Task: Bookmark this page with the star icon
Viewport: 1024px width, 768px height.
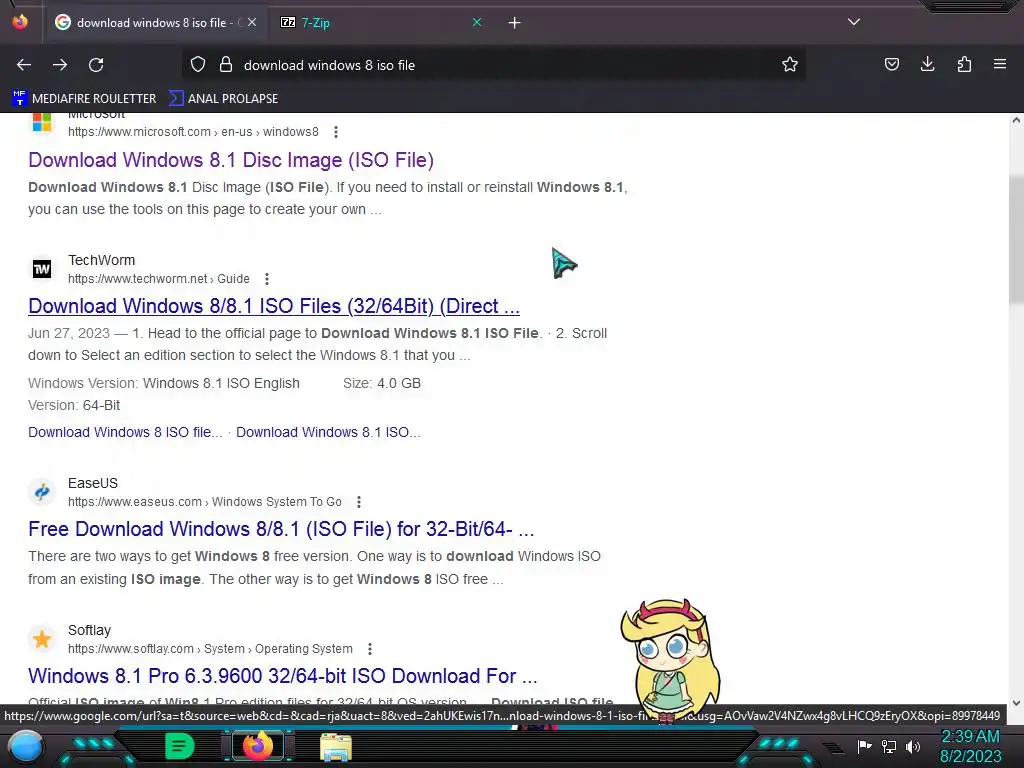Action: (790, 65)
